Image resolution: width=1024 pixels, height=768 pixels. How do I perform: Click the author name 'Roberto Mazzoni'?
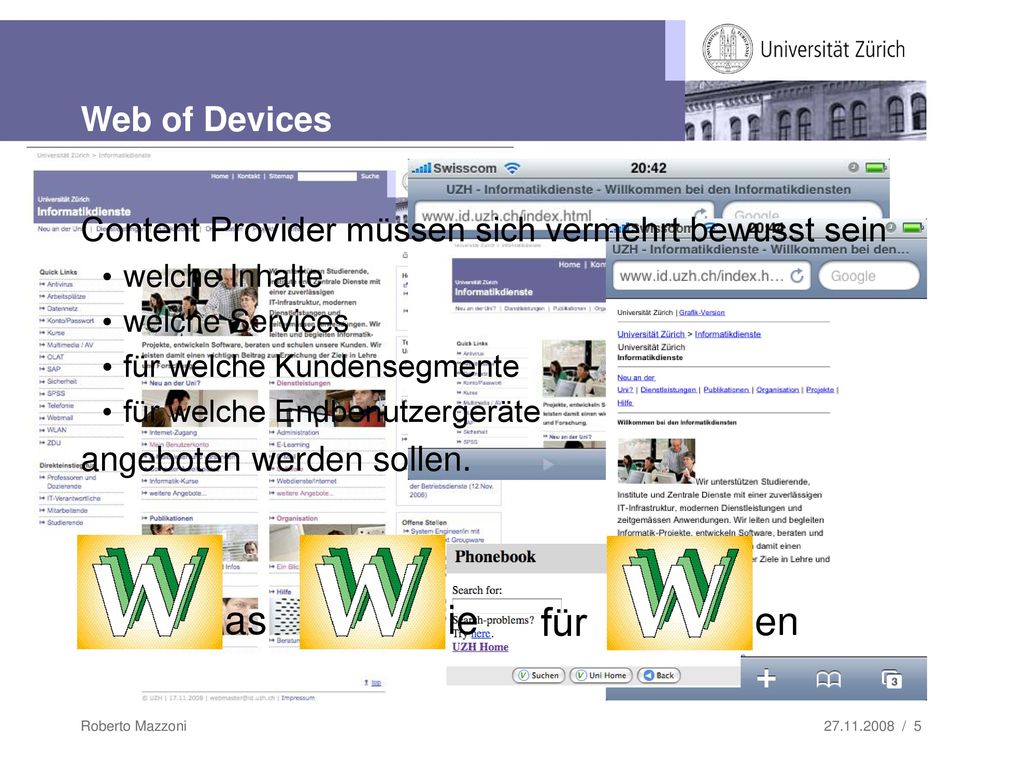tap(134, 726)
